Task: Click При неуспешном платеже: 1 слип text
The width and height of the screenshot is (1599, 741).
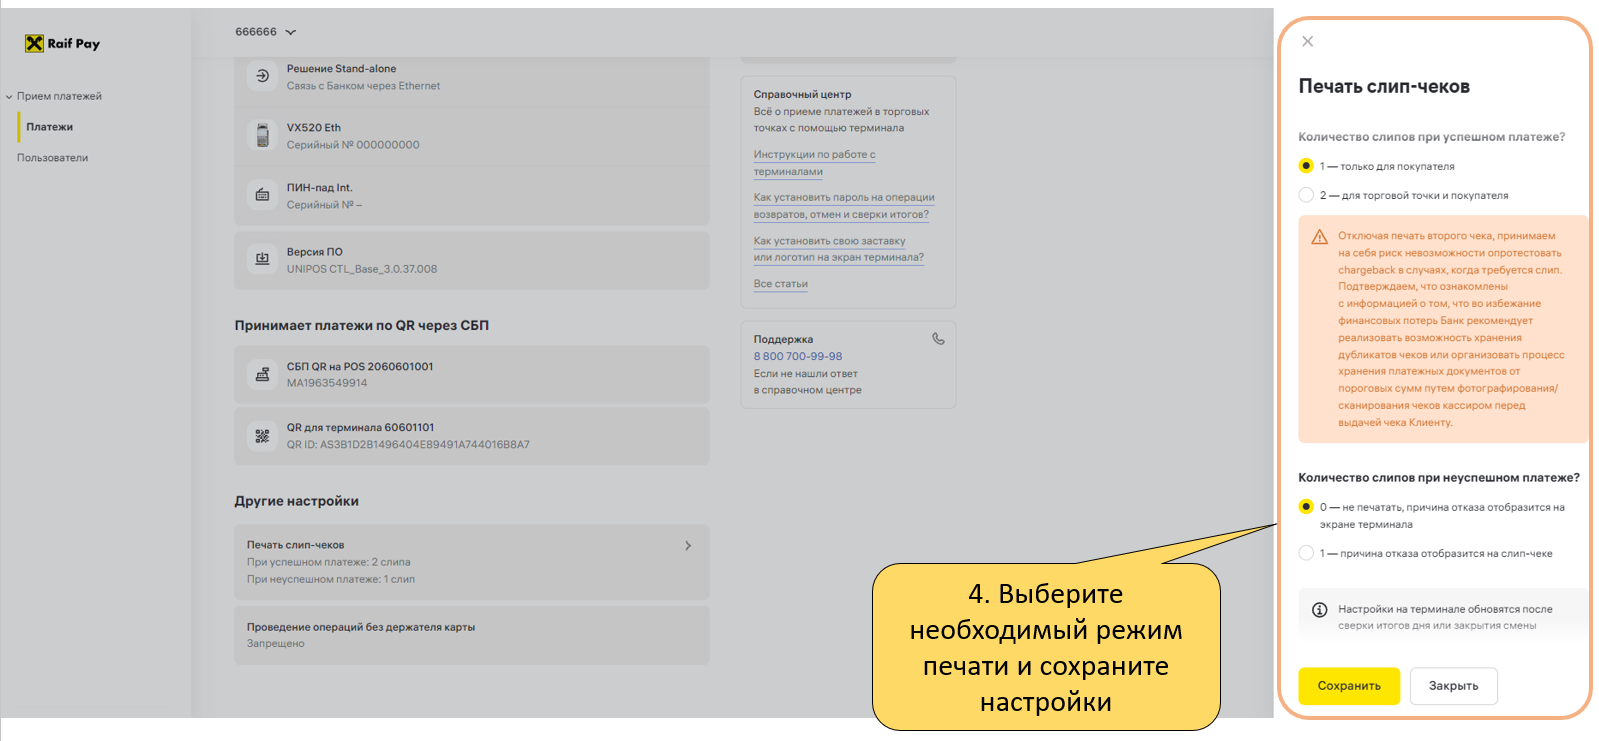Action: (x=330, y=579)
